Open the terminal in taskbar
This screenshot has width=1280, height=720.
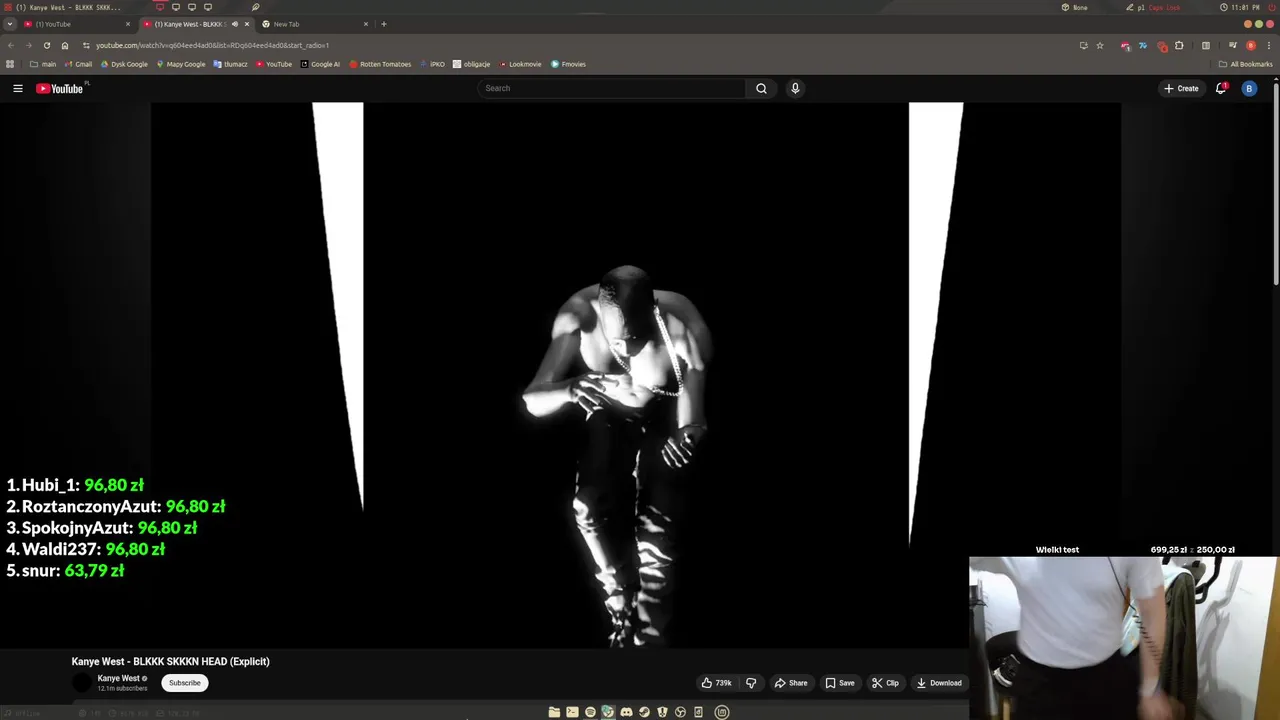[x=572, y=712]
